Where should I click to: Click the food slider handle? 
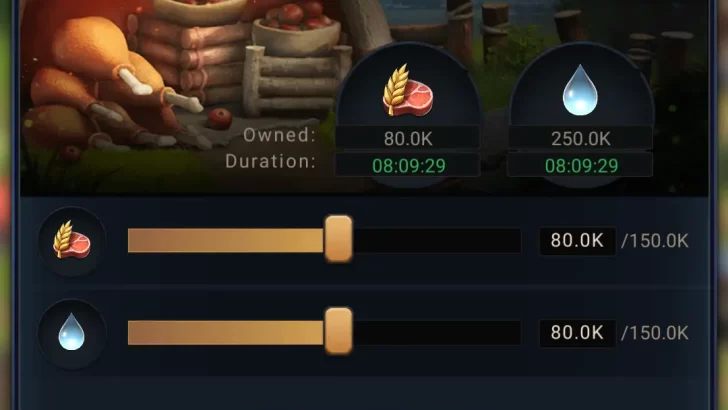coord(338,239)
